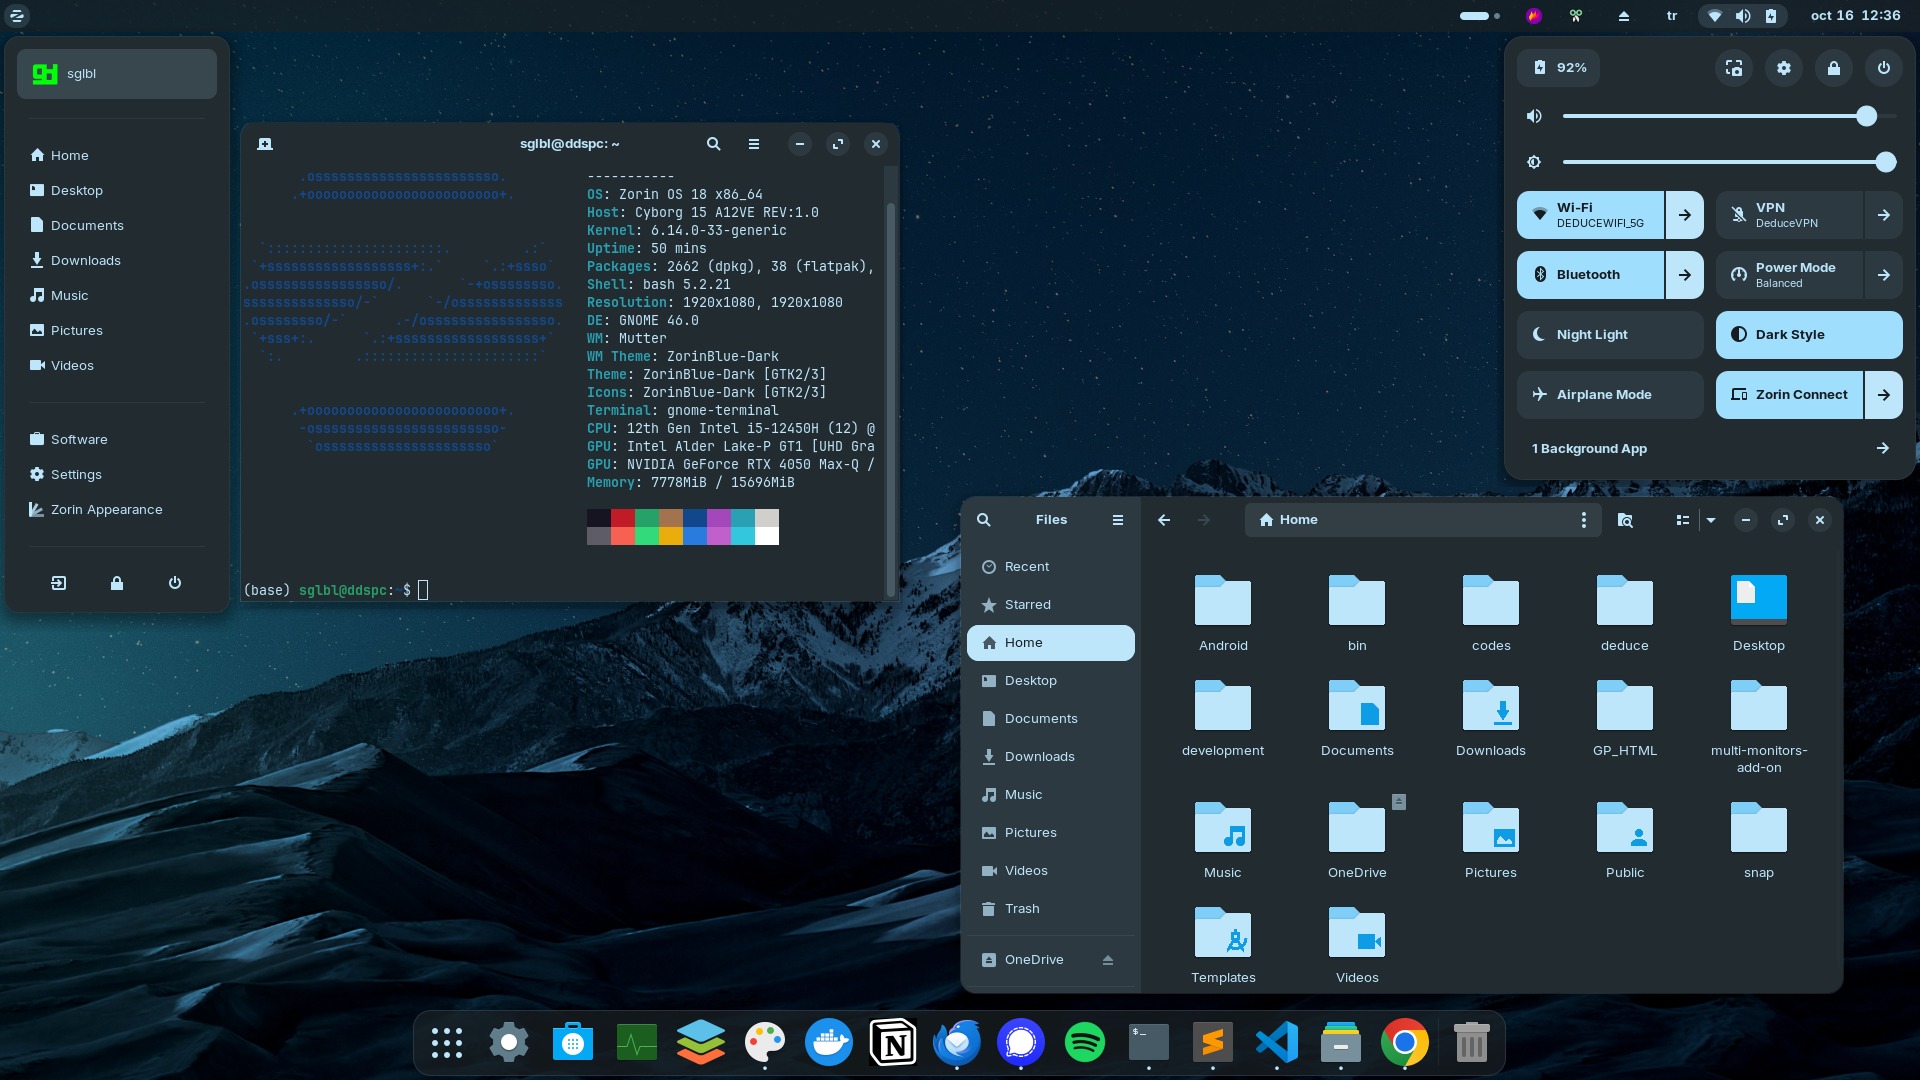Toggle Zorin Connect quick setting

(1789, 395)
